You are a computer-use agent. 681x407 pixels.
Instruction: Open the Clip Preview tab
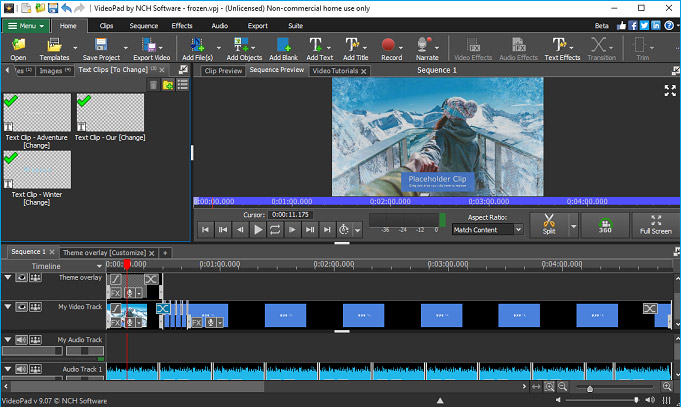coord(223,70)
